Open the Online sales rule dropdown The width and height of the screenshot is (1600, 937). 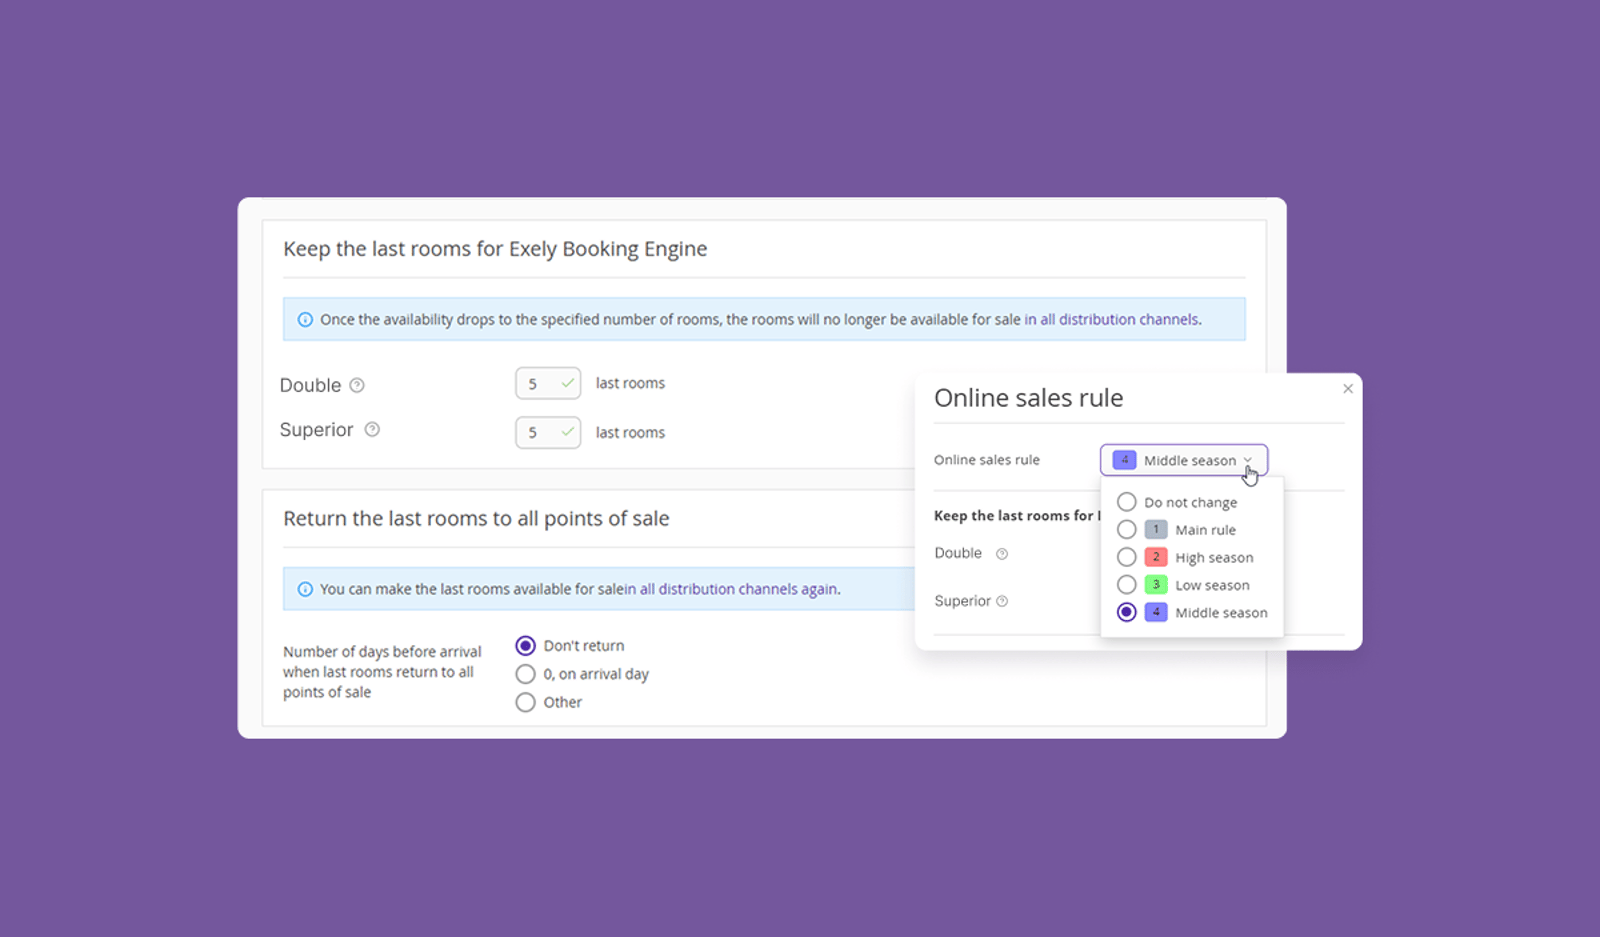[1184, 460]
